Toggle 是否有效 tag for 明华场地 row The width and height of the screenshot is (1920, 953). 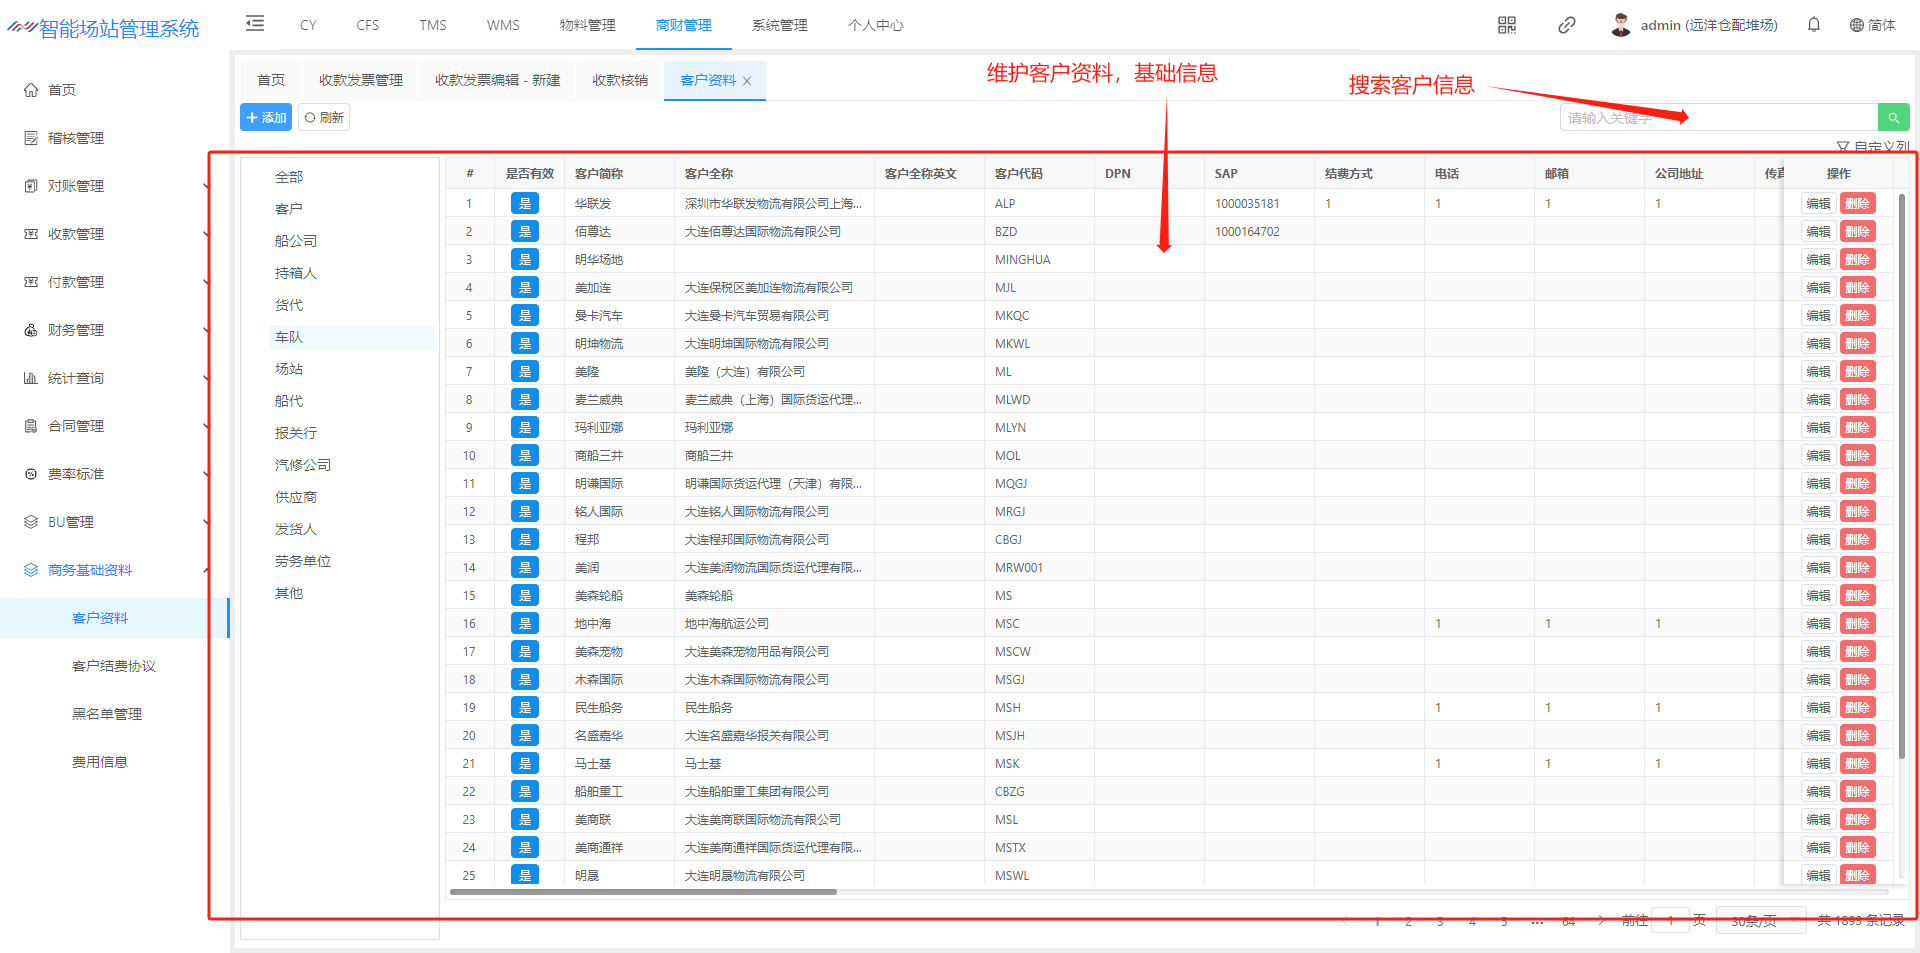(524, 260)
